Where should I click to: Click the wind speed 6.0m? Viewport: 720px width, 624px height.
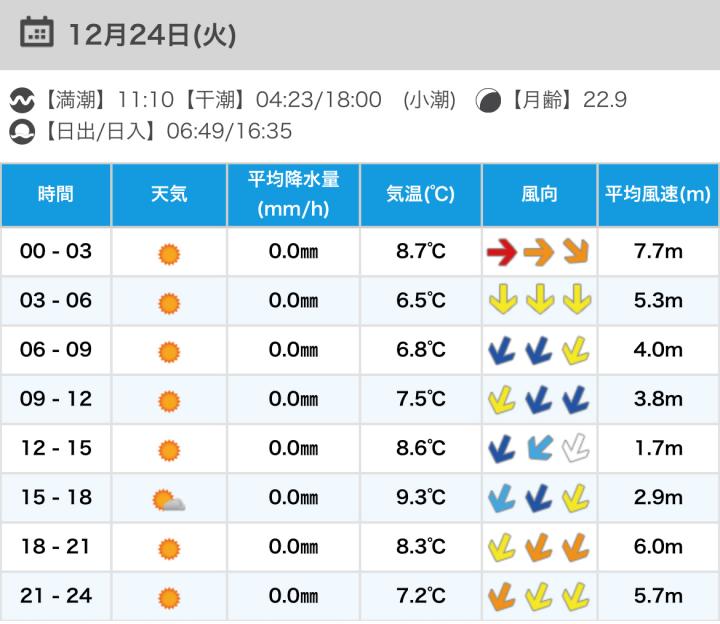[x=658, y=546]
